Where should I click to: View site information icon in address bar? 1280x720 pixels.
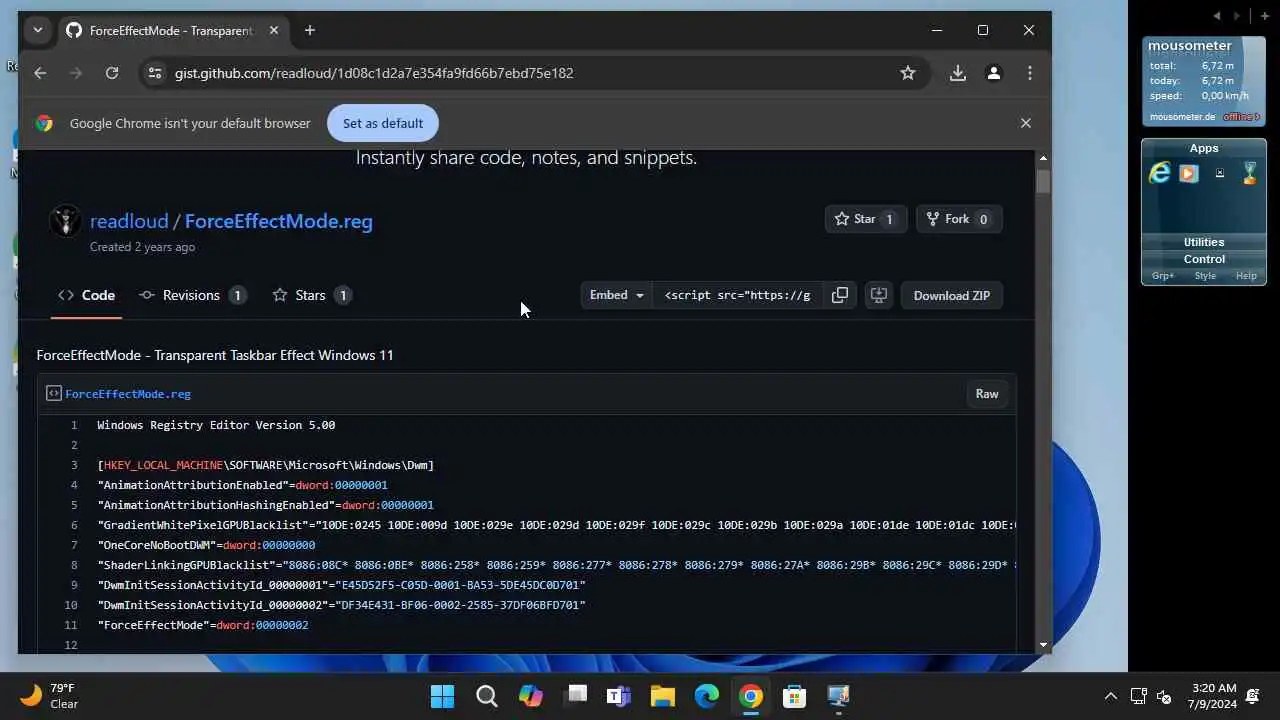(154, 73)
